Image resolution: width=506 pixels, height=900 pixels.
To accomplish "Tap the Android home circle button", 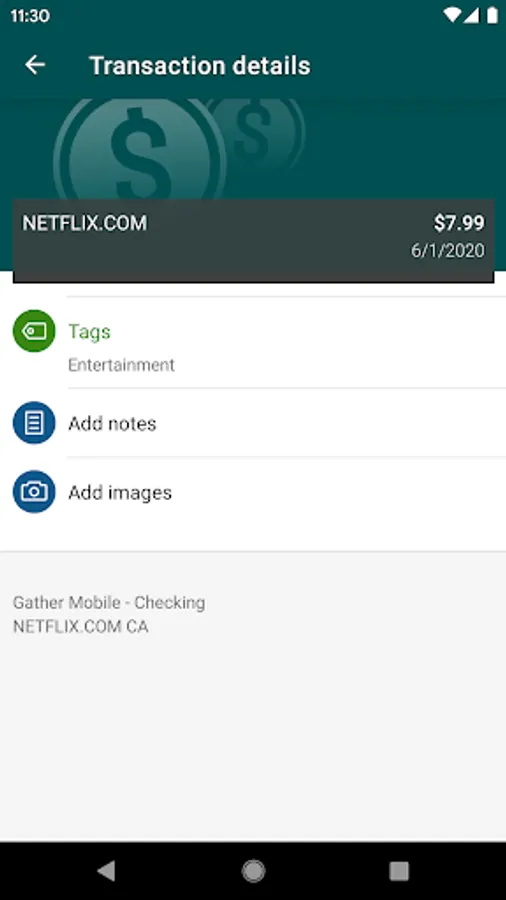I will tap(253, 871).
